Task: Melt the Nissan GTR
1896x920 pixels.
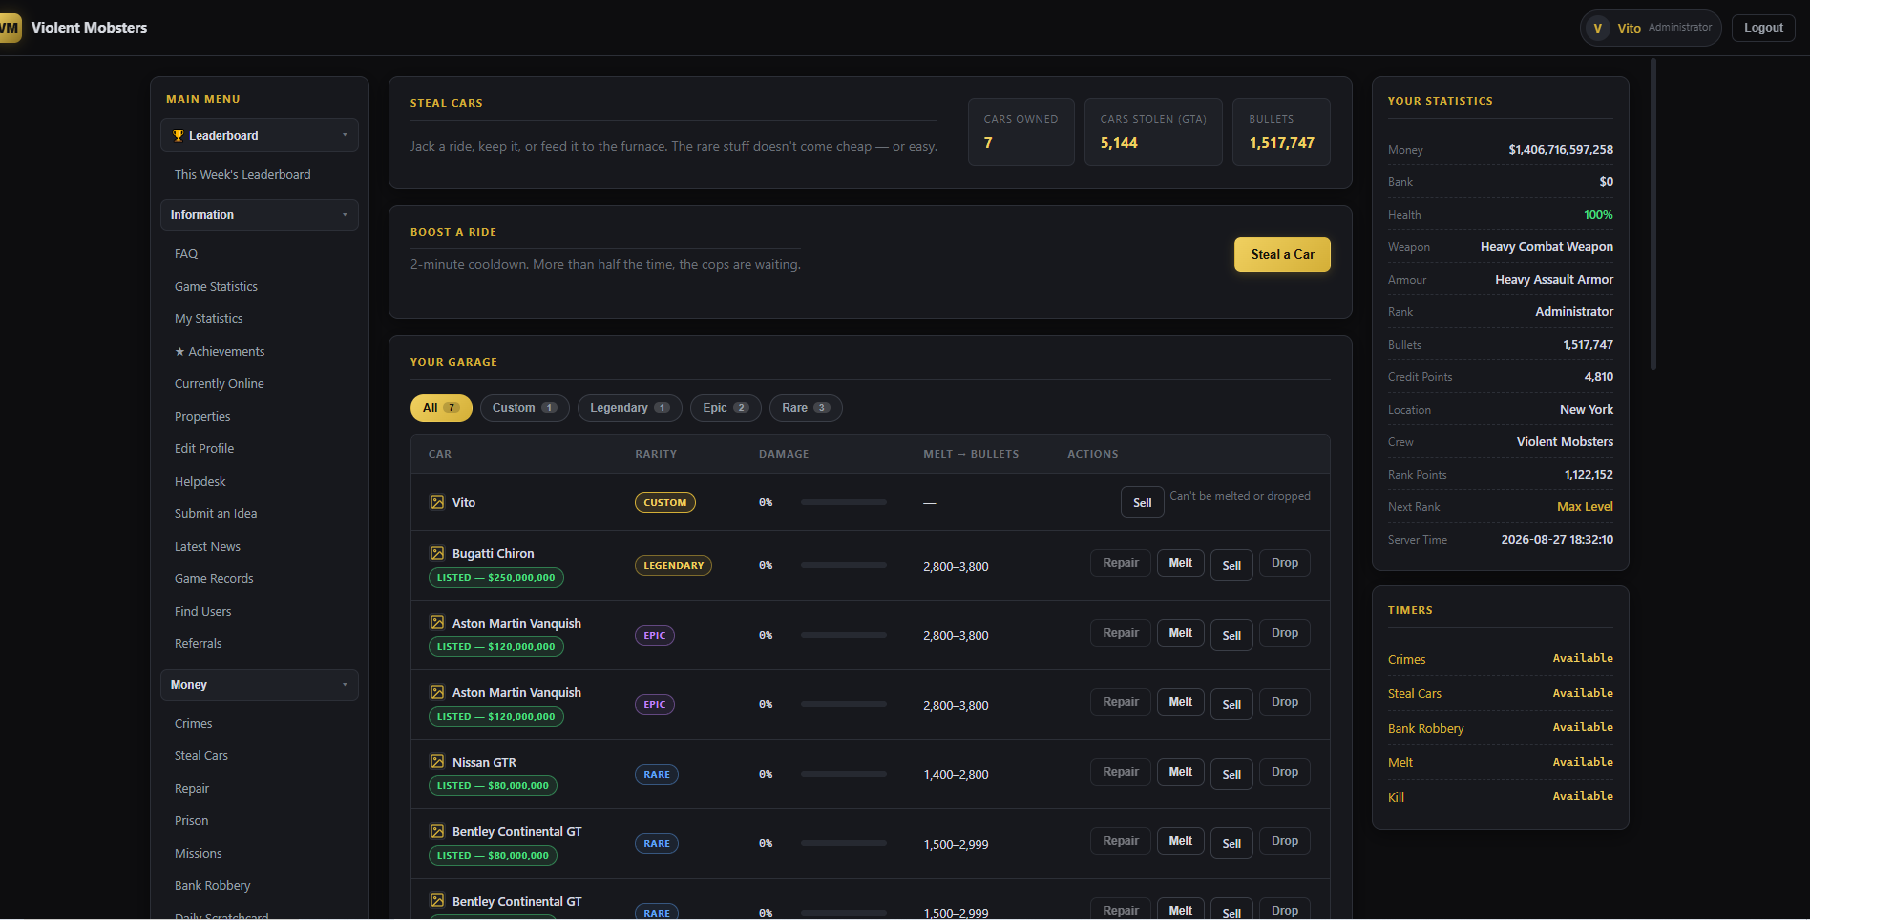Action: tap(1180, 772)
